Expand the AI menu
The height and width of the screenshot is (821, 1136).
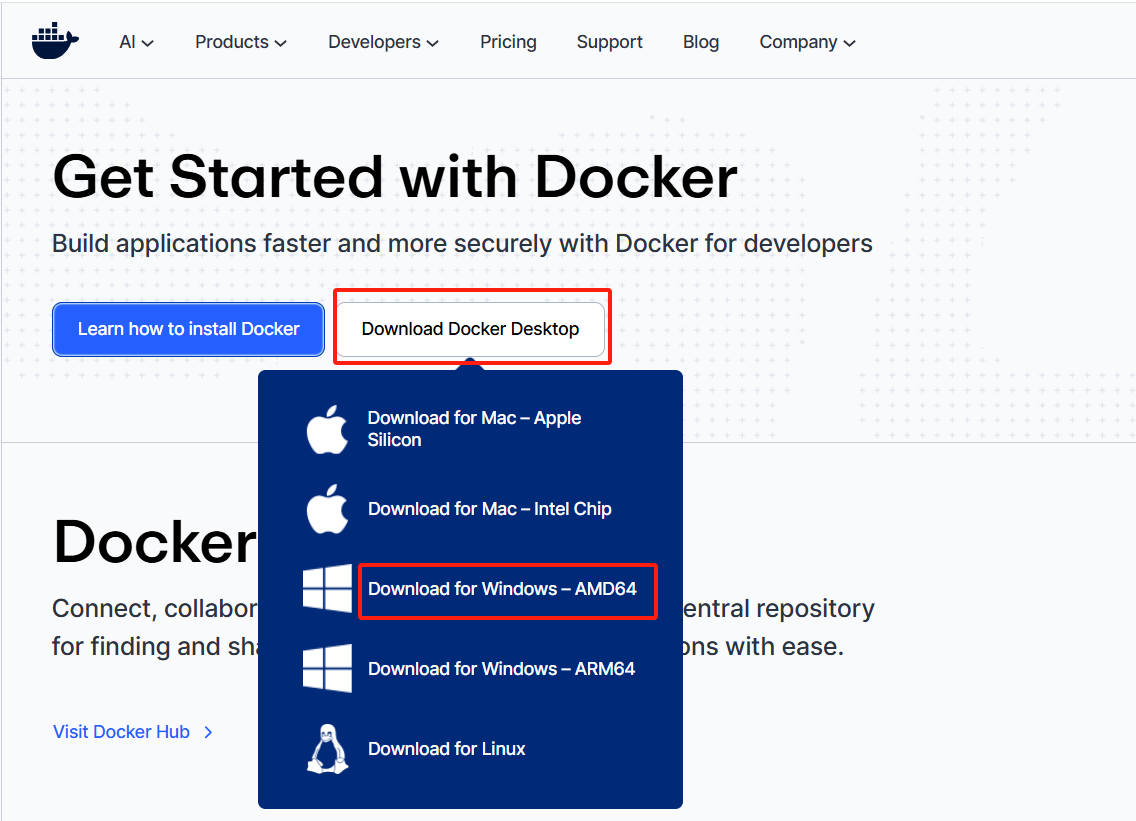[136, 42]
